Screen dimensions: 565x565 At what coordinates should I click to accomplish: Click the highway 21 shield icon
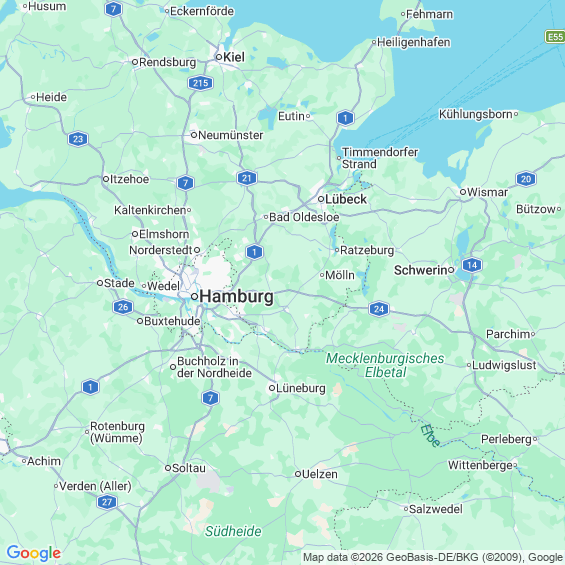(x=246, y=178)
